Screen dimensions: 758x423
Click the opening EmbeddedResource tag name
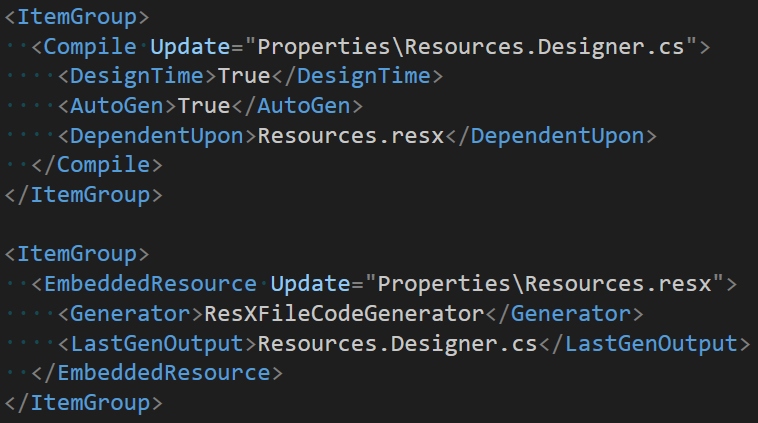(150, 284)
